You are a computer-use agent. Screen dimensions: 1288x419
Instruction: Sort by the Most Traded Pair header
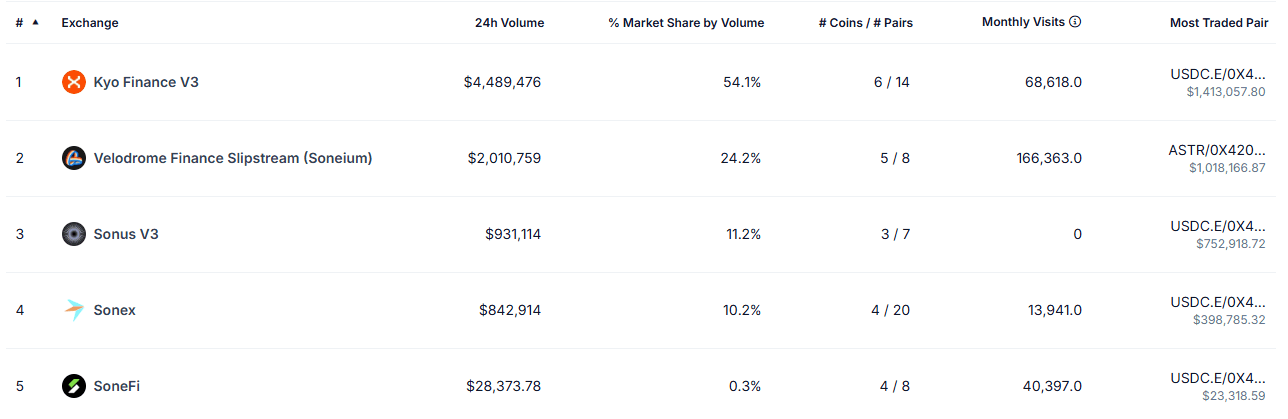pyautogui.click(x=1219, y=23)
